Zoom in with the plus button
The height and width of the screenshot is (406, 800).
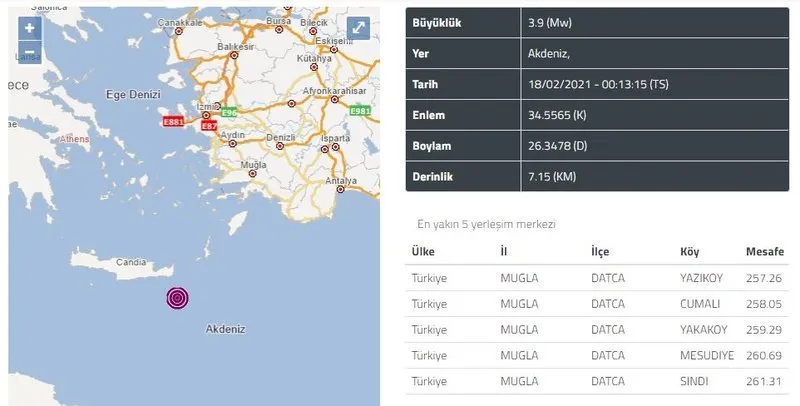click(29, 29)
